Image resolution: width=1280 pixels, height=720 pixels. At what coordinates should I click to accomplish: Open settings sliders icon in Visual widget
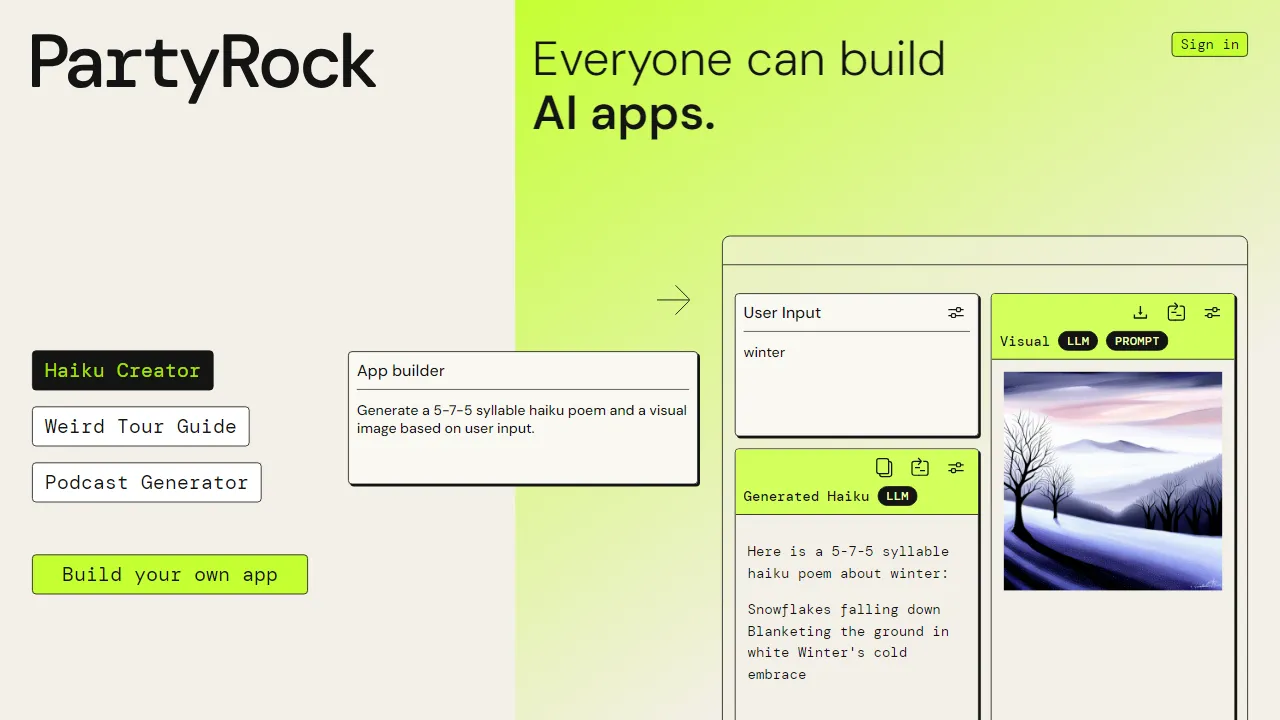pos(1212,313)
